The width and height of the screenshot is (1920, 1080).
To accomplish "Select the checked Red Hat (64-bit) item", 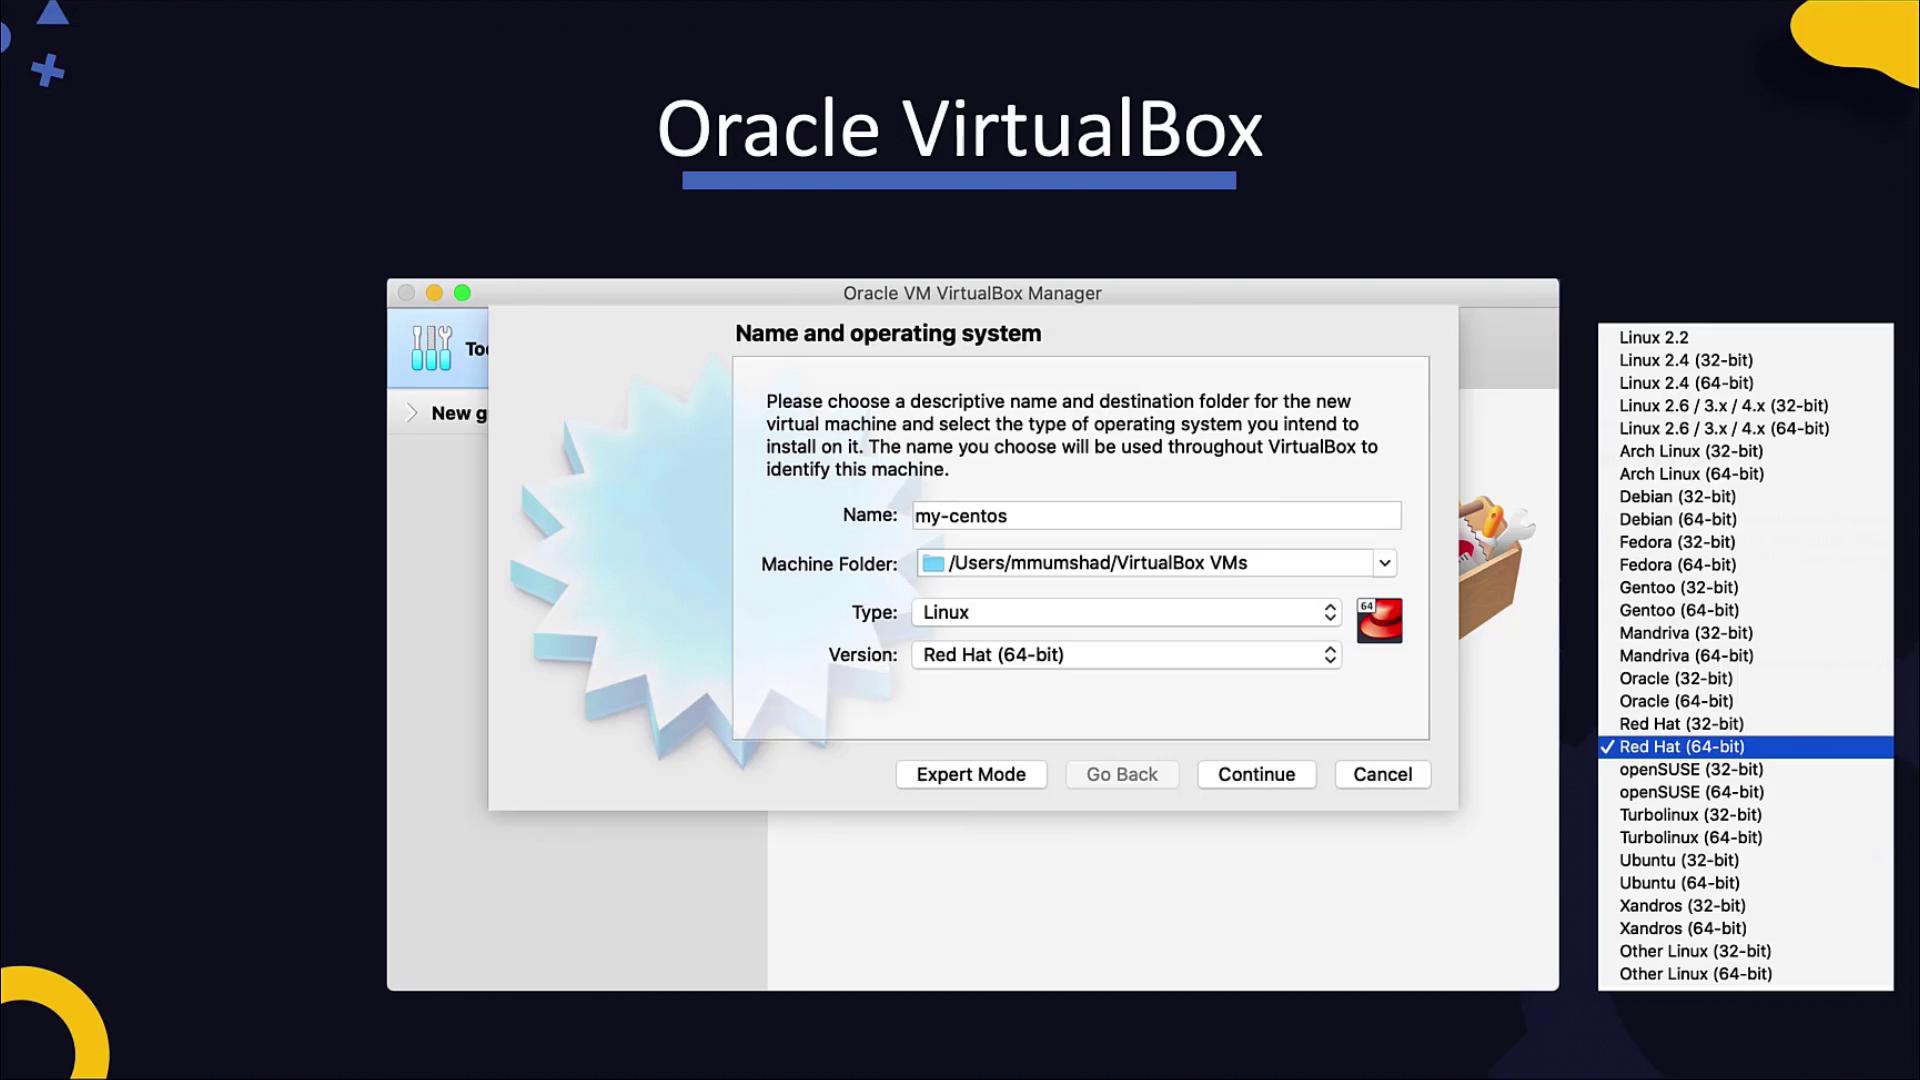I will point(1681,747).
